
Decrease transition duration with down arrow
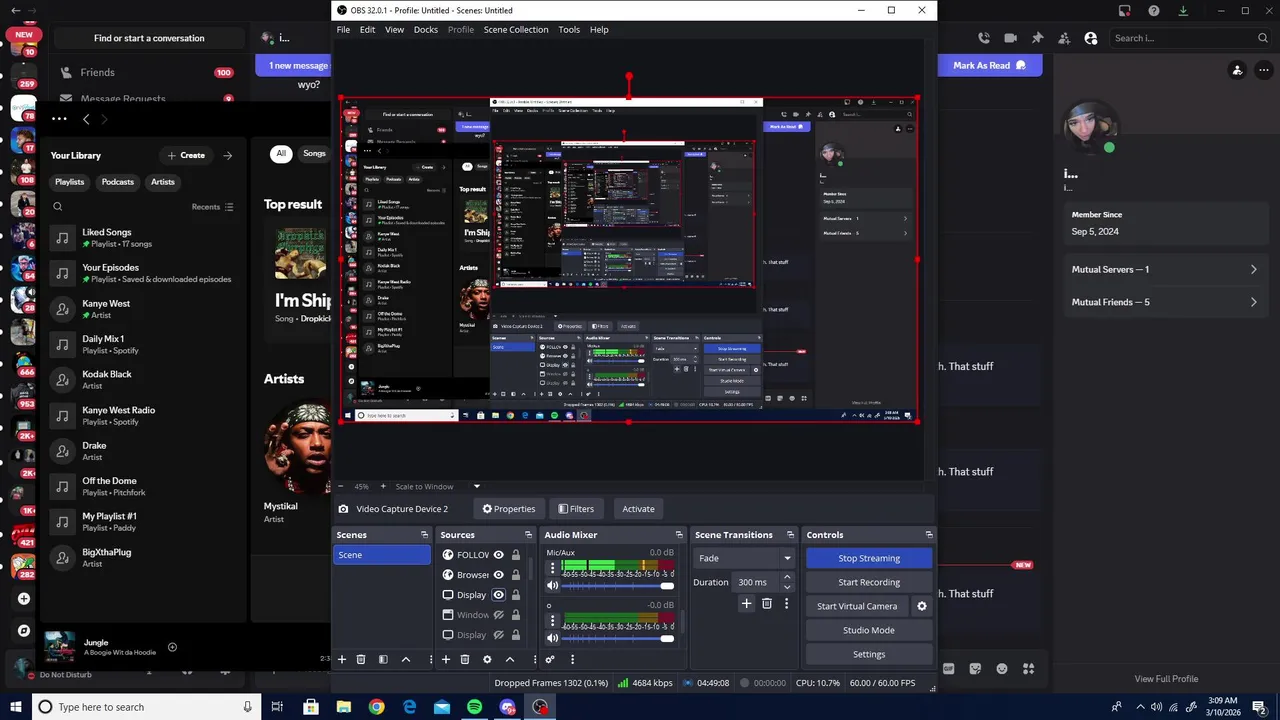(x=787, y=587)
